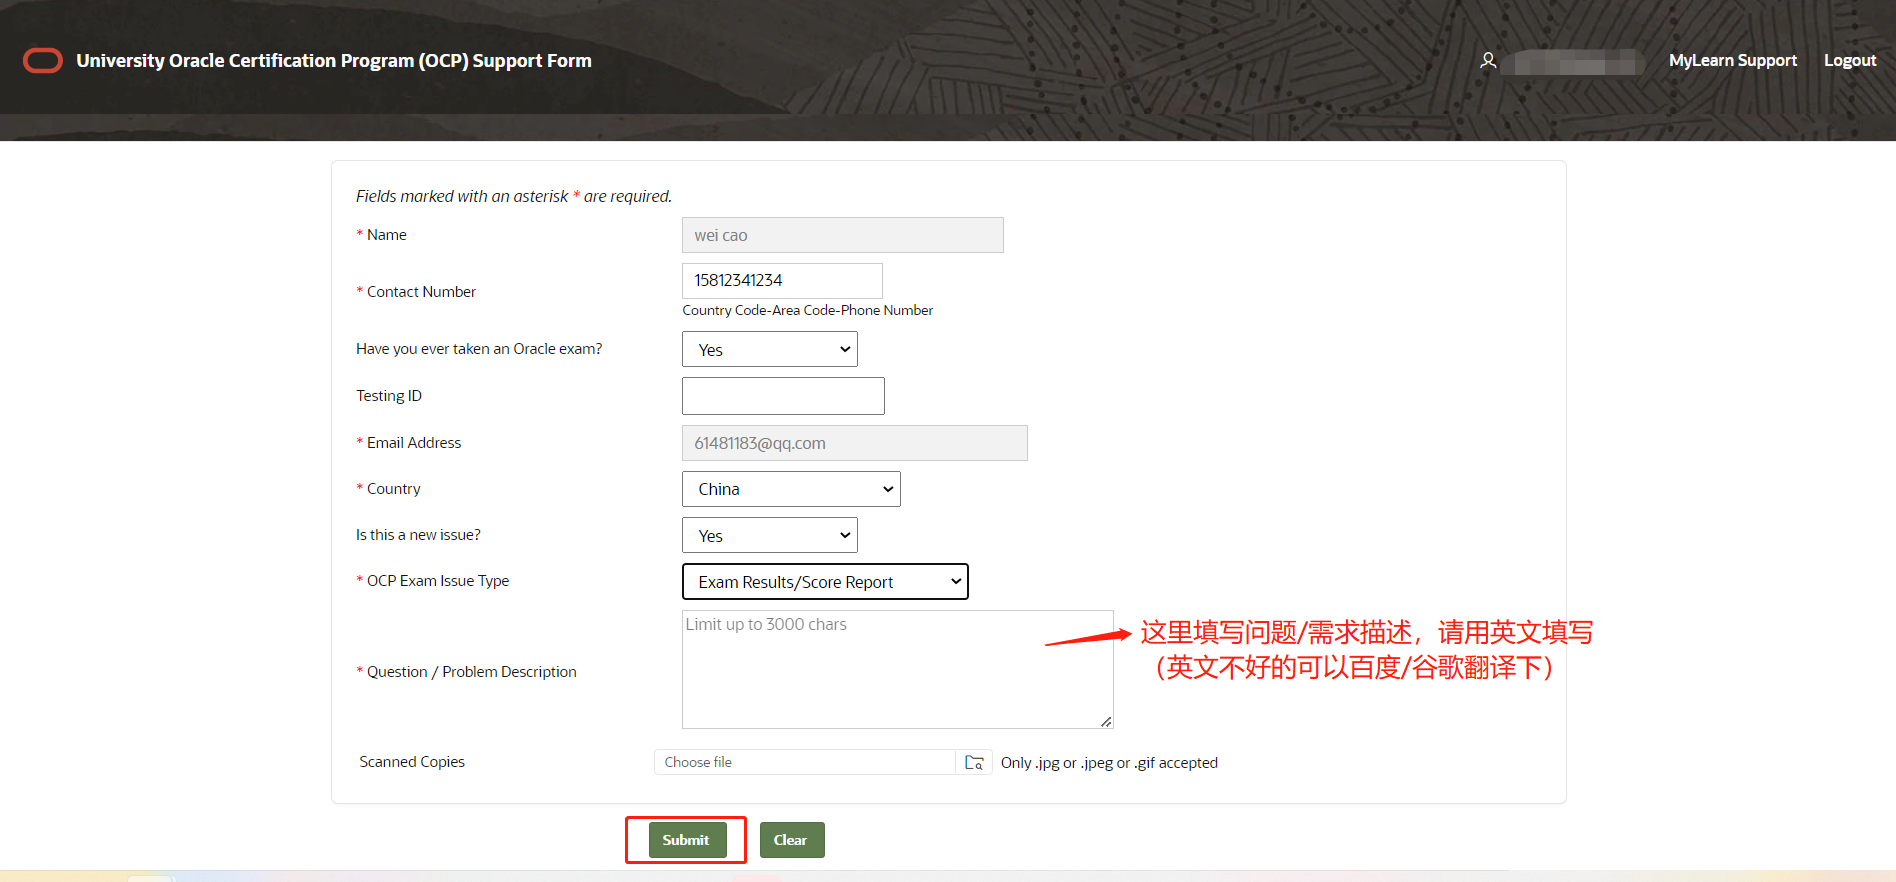This screenshot has width=1896, height=882.
Task: Click the Contact Number input field
Action: [782, 281]
